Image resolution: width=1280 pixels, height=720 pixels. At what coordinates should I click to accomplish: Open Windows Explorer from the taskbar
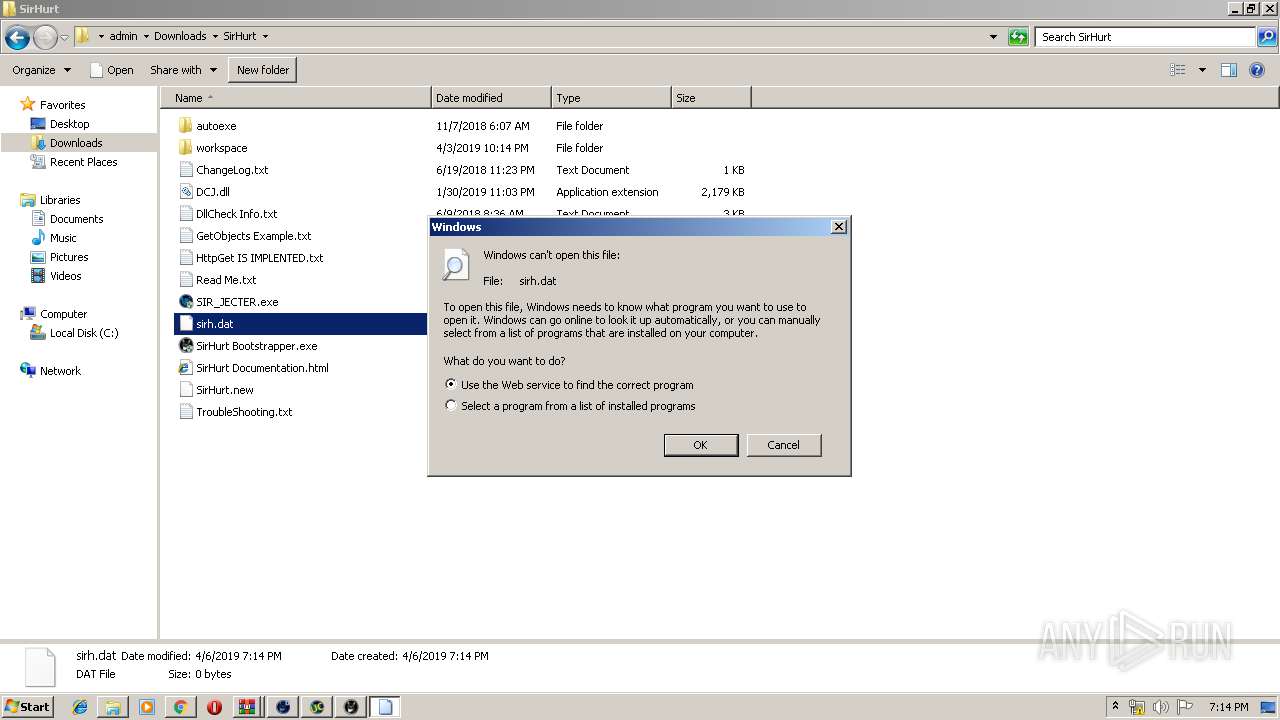(x=113, y=707)
